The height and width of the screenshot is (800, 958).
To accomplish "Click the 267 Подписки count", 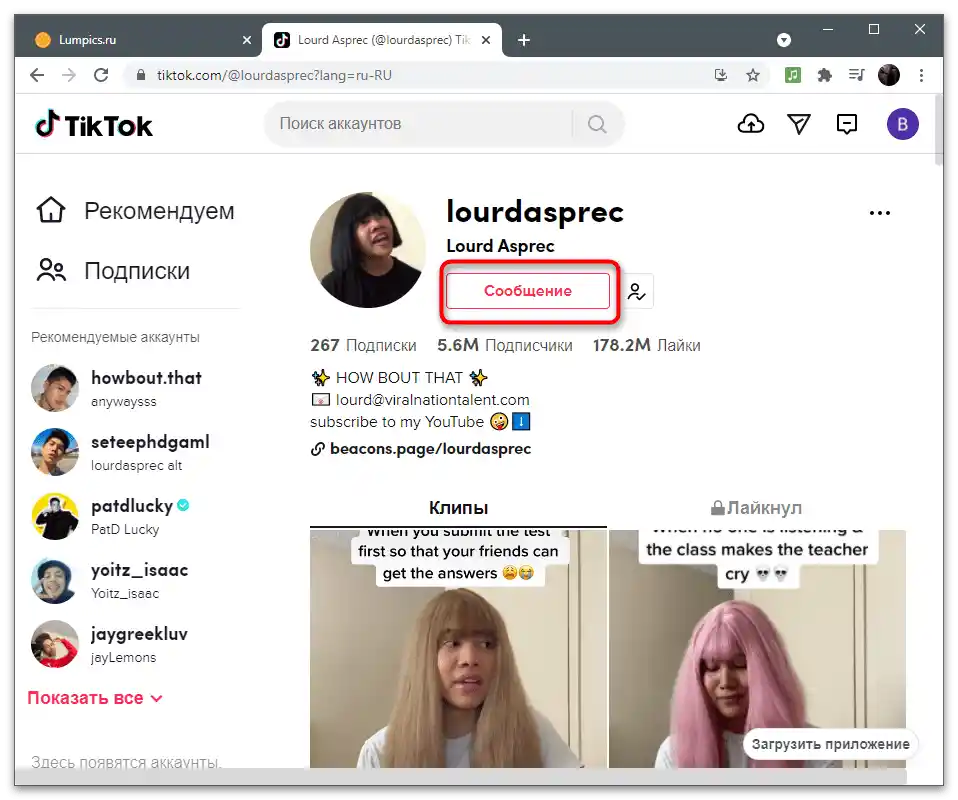I will point(364,345).
